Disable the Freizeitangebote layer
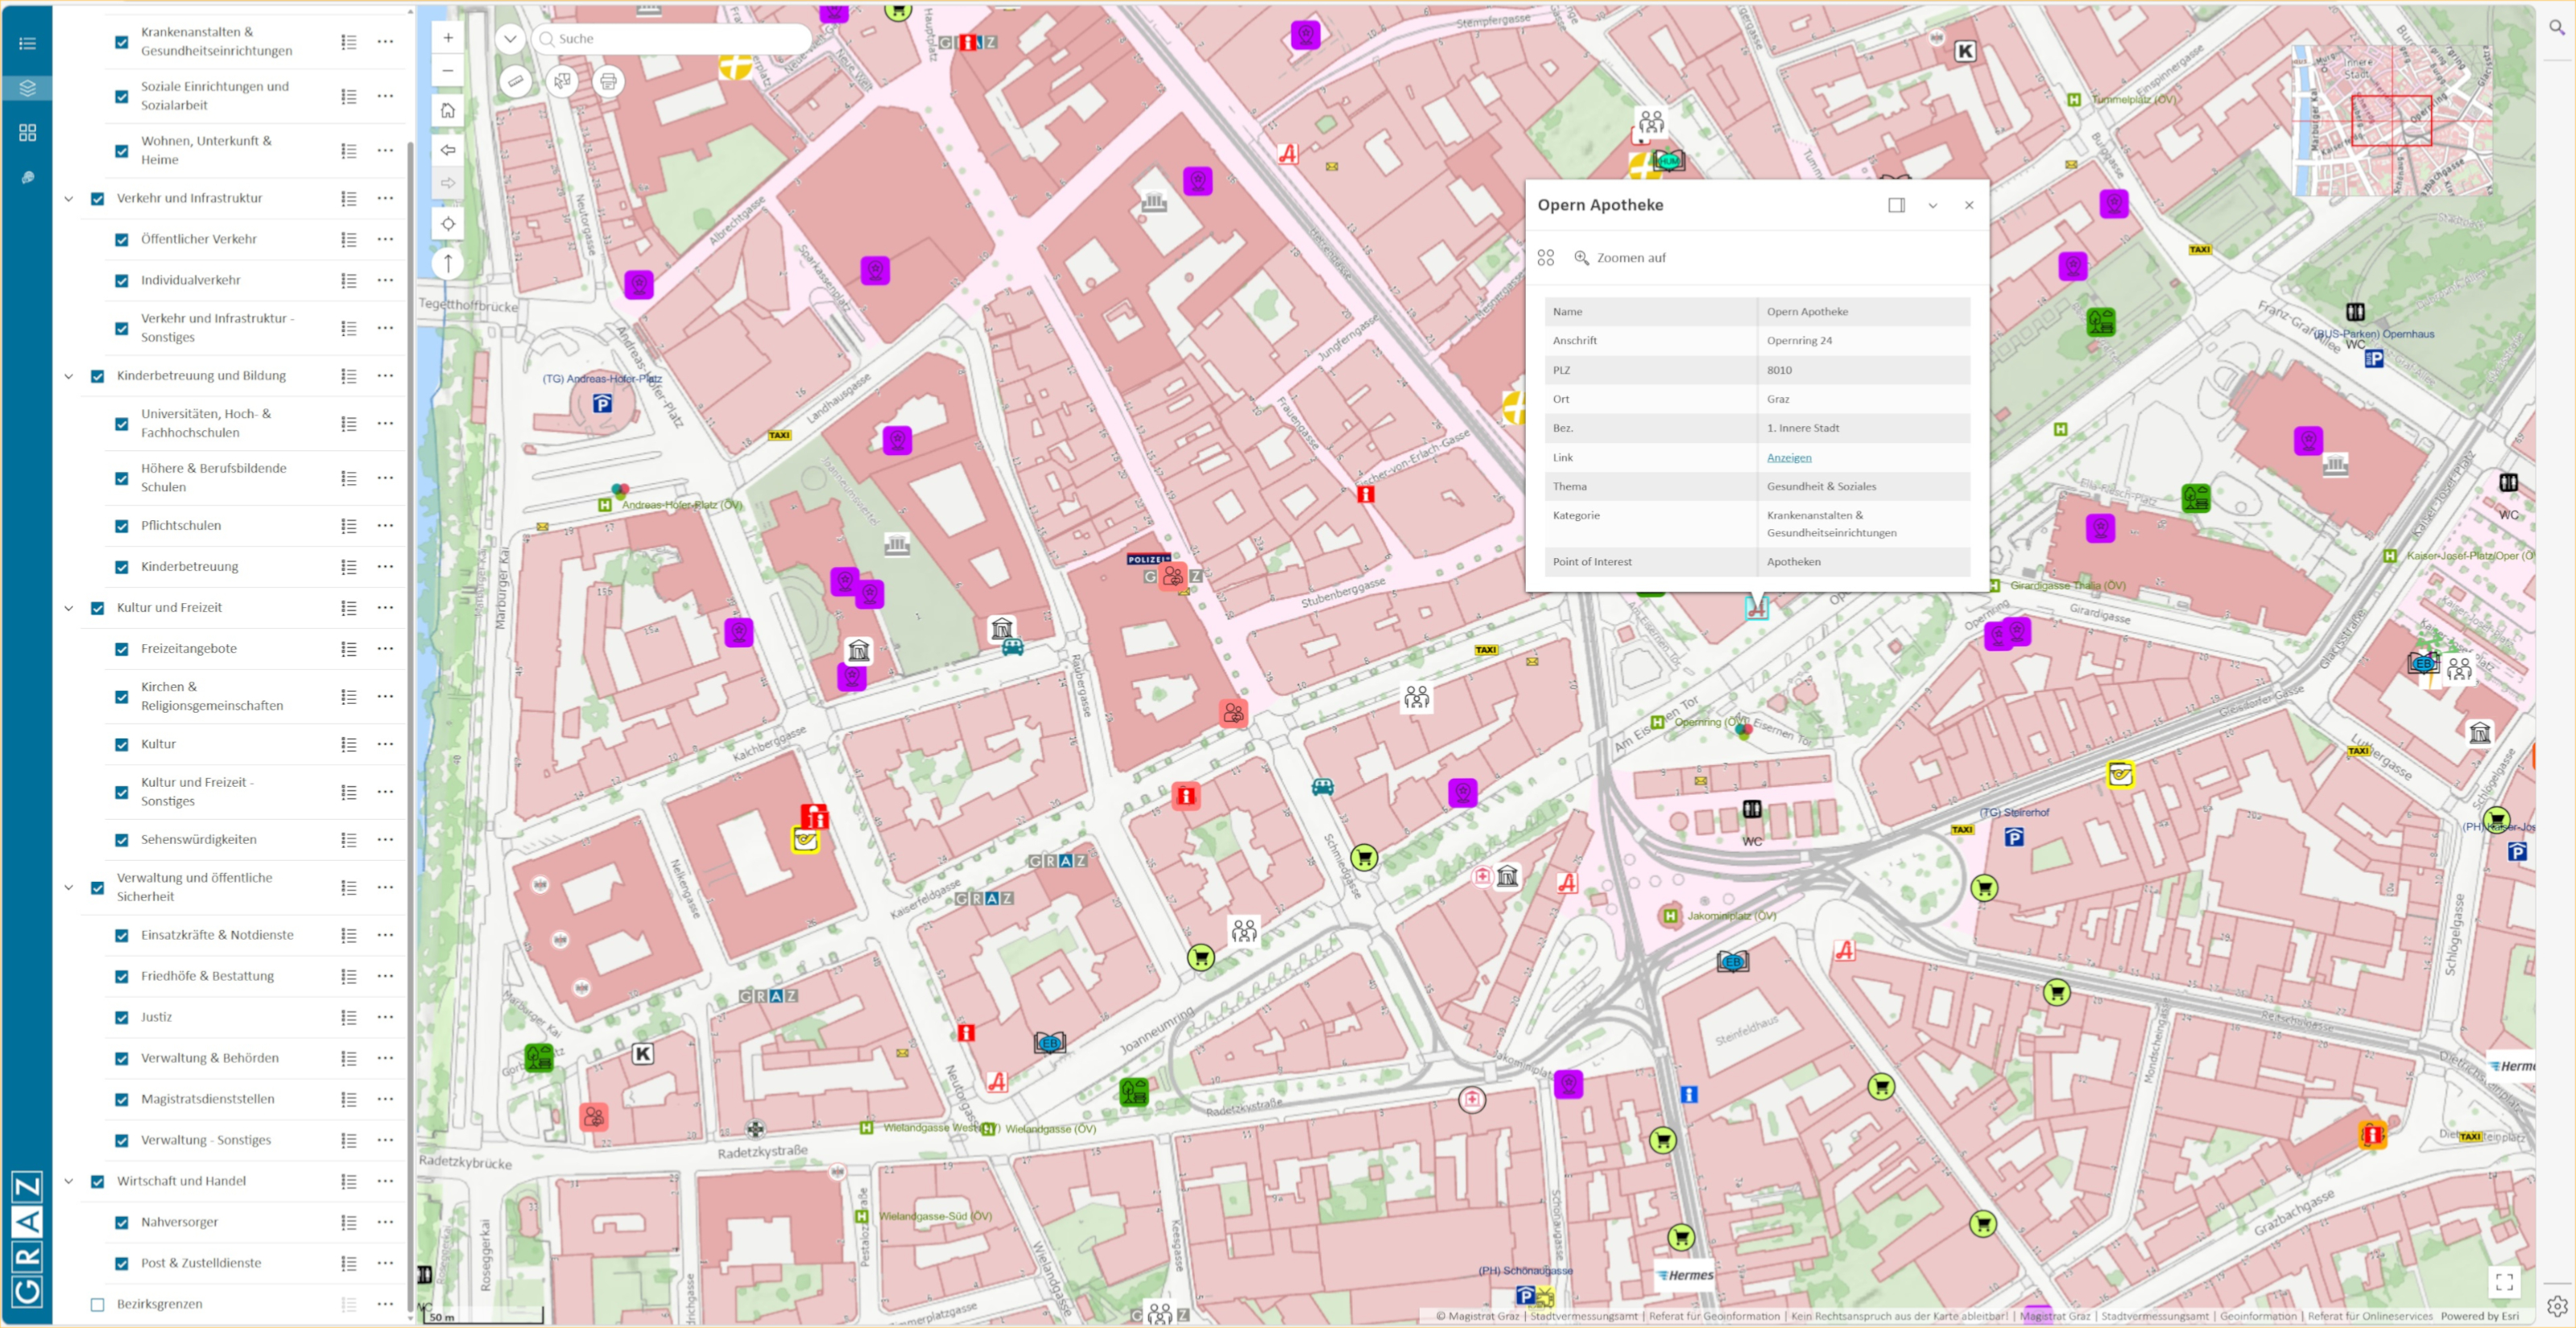This screenshot has width=2576, height=1328. pyautogui.click(x=122, y=649)
